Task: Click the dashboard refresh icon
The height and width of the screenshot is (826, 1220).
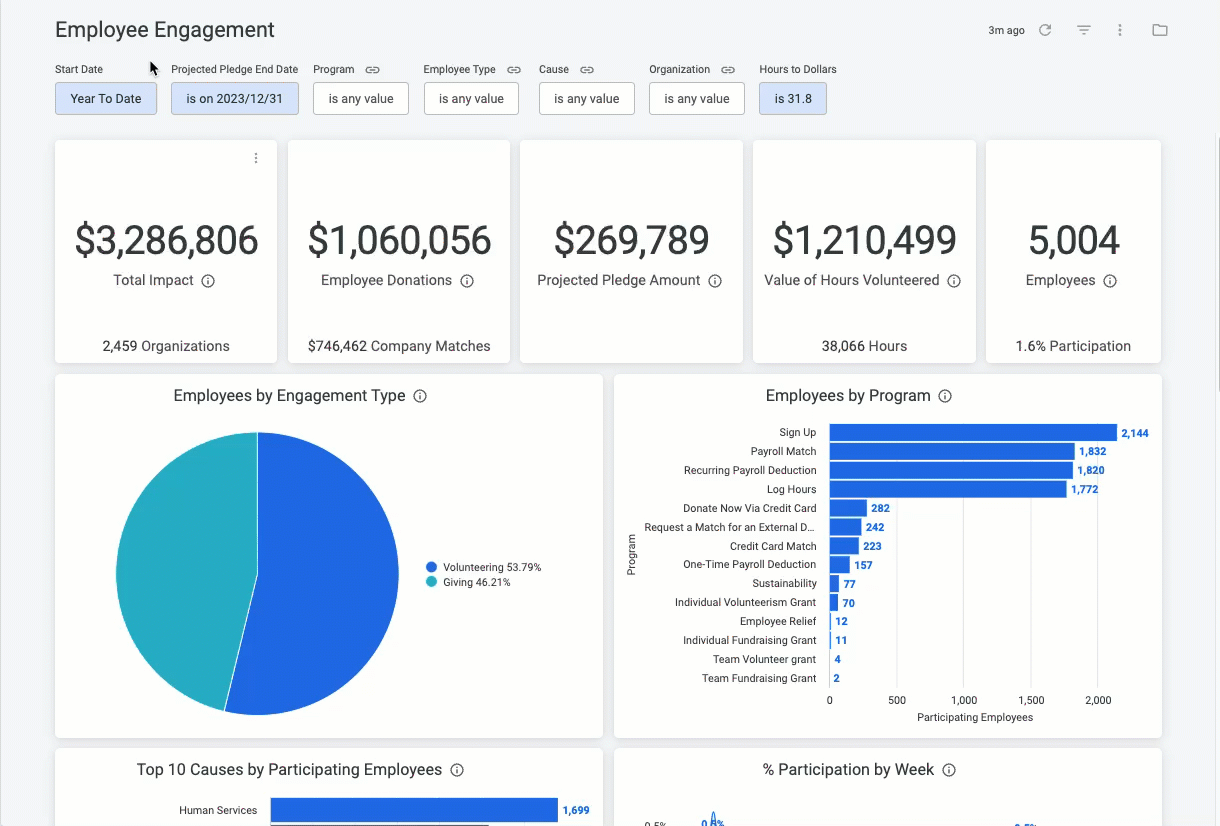Action: (x=1045, y=30)
